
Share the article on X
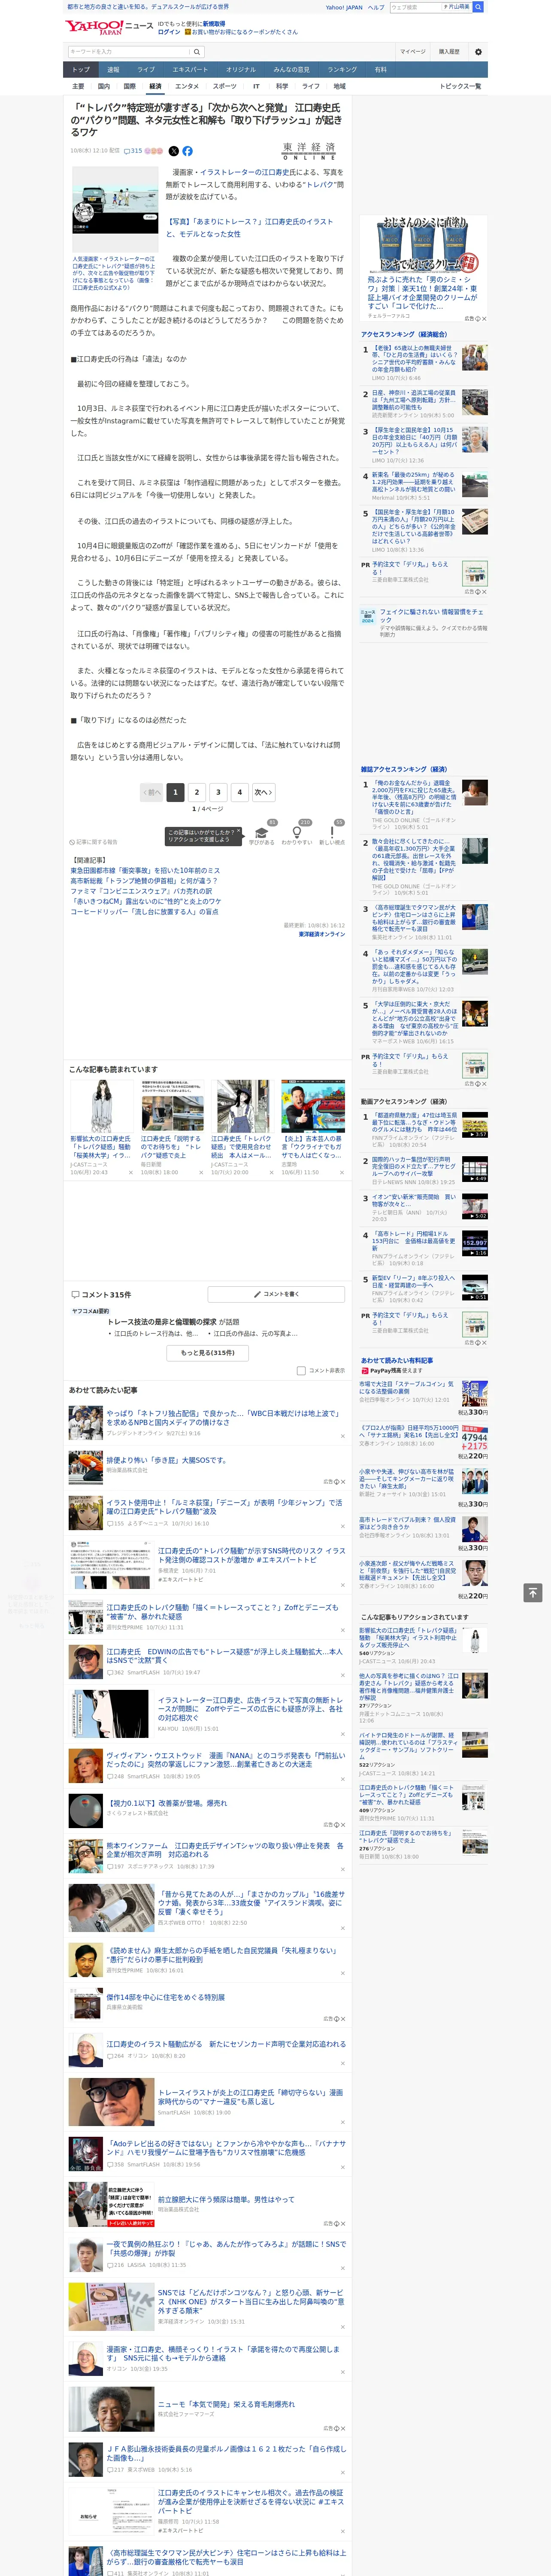(174, 151)
